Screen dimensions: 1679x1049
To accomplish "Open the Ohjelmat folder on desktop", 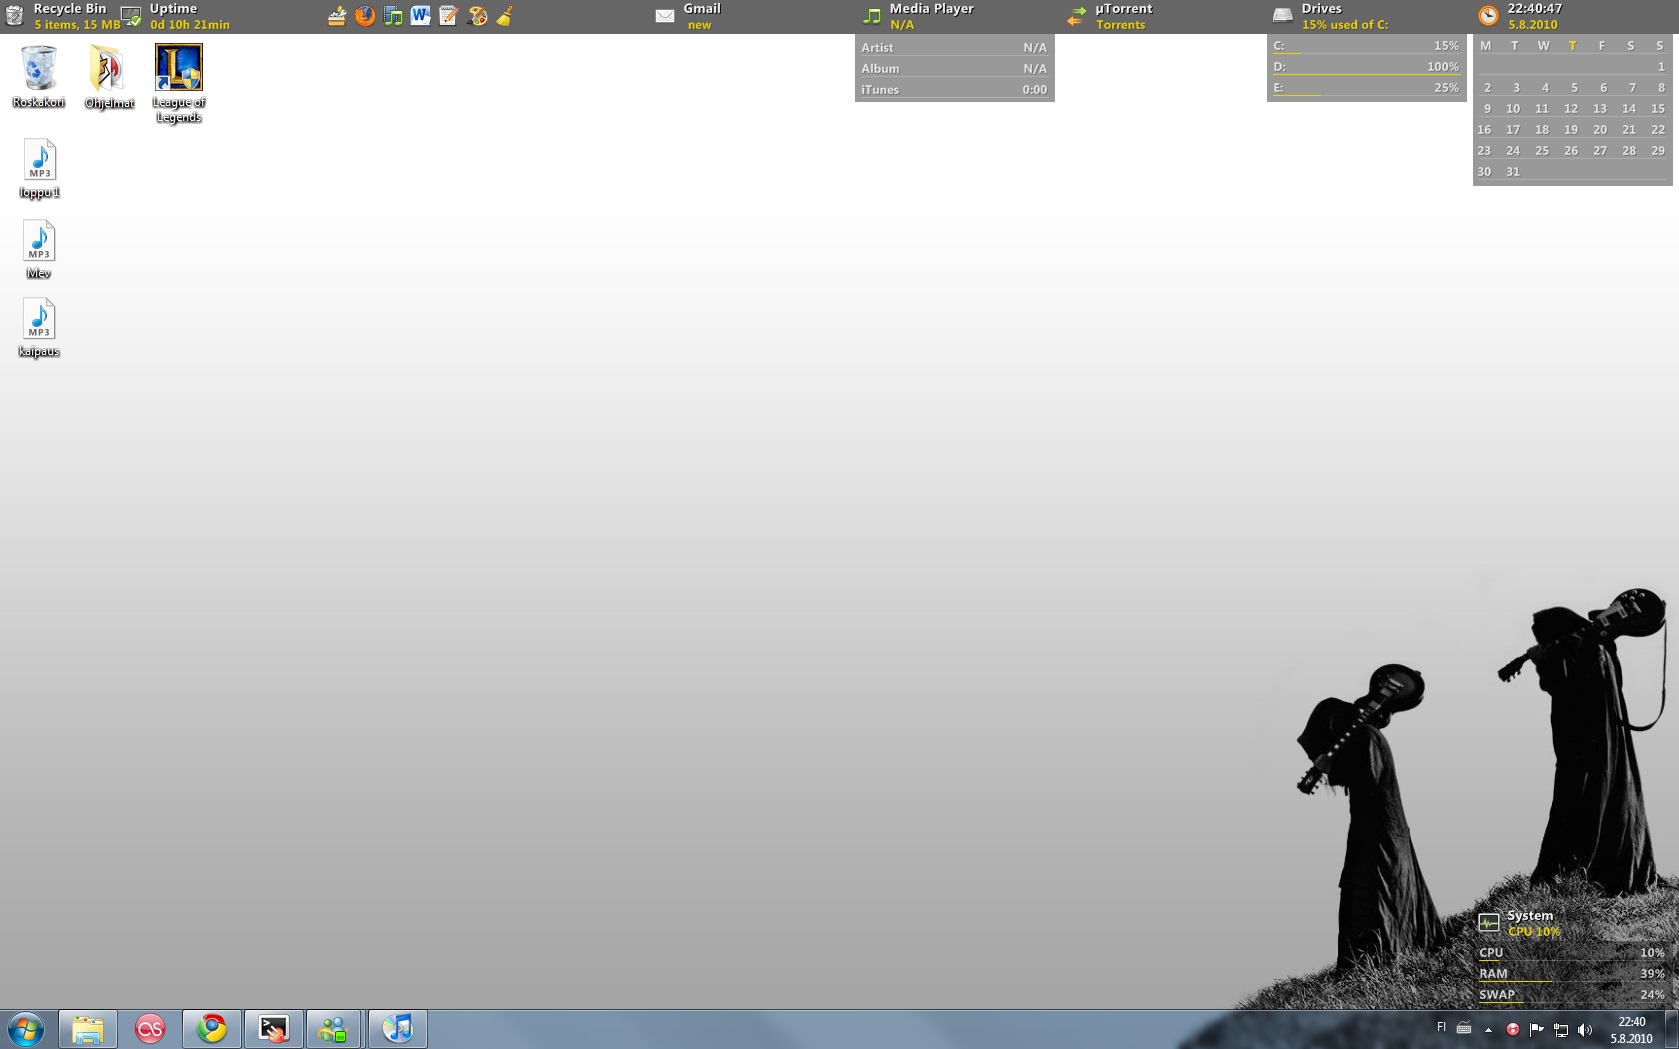I will pos(108,69).
